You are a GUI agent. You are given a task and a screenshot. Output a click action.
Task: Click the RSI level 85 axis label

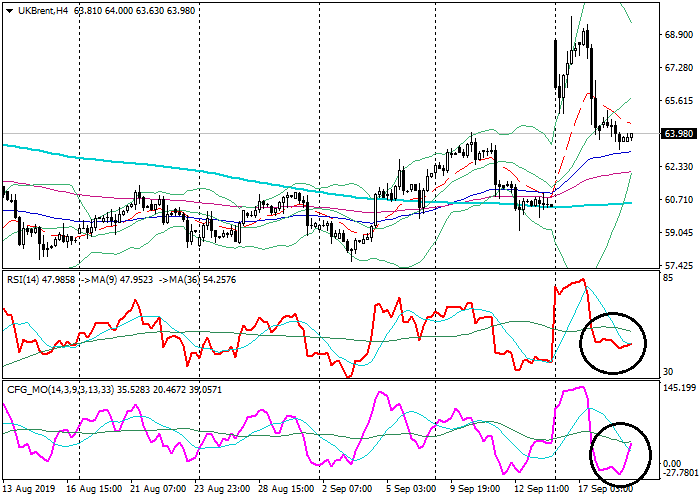pyautogui.click(x=666, y=278)
